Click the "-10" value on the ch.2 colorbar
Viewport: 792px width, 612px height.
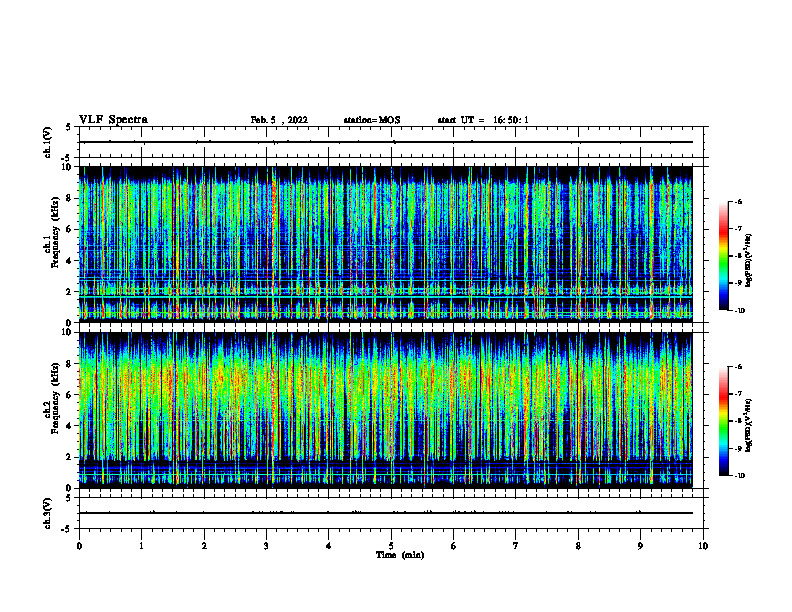click(739, 475)
